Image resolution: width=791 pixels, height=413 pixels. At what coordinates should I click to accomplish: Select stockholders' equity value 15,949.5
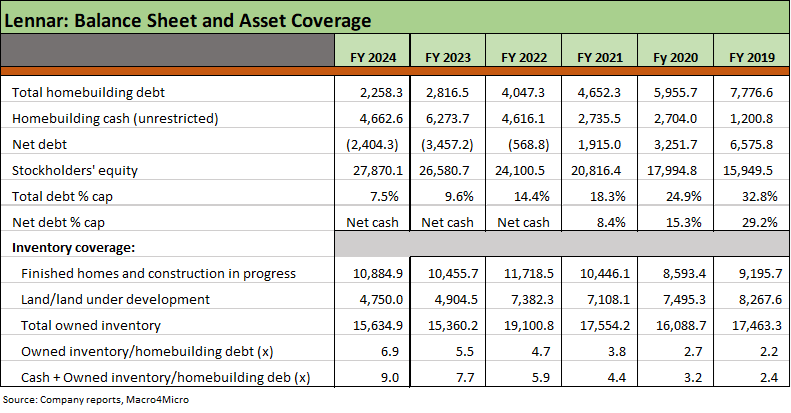pyautogui.click(x=748, y=171)
